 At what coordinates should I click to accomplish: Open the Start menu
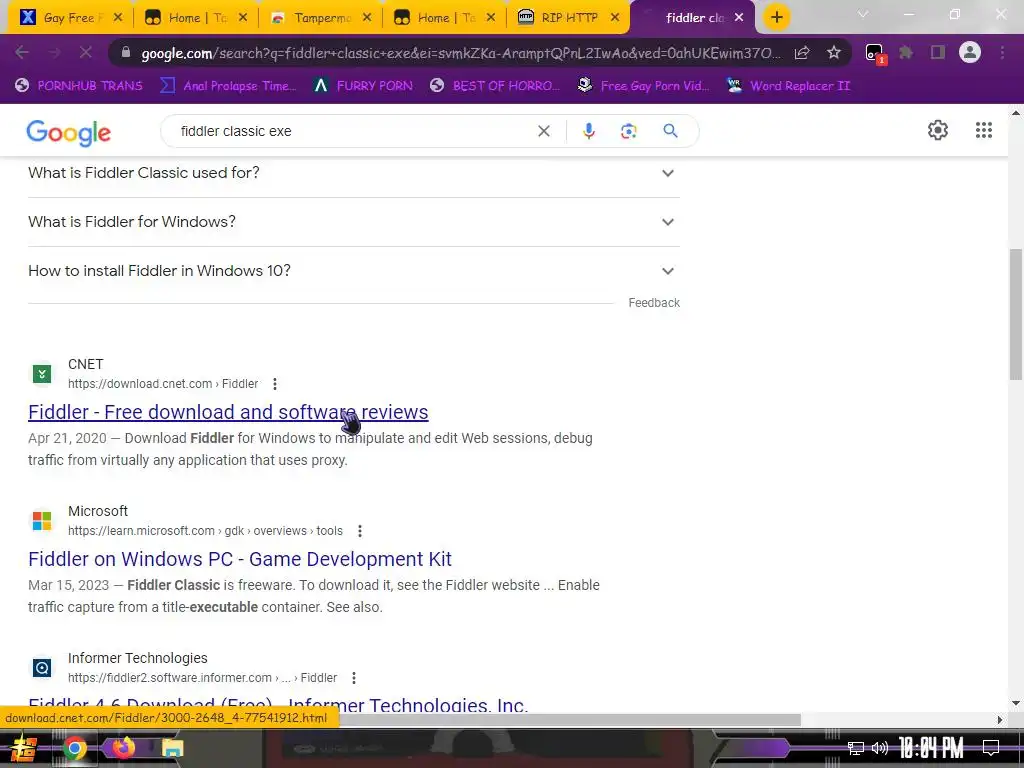24,748
